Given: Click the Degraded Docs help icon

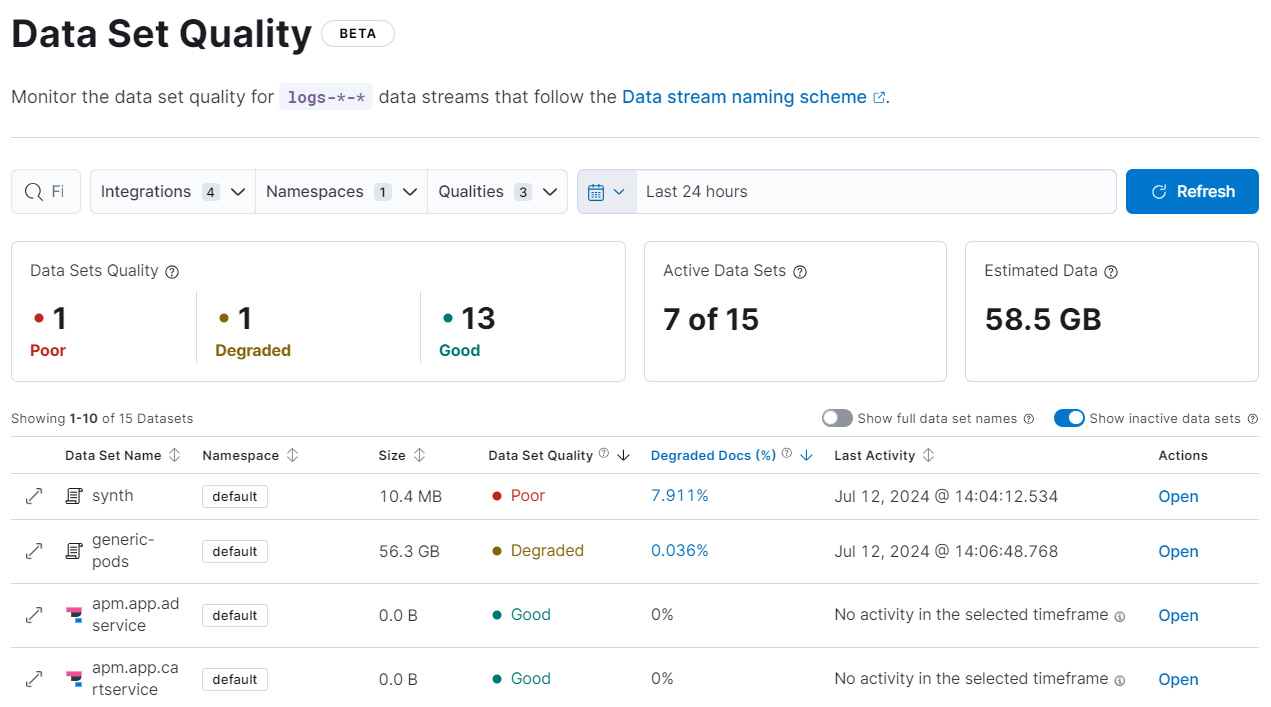Looking at the screenshot, I should [786, 455].
